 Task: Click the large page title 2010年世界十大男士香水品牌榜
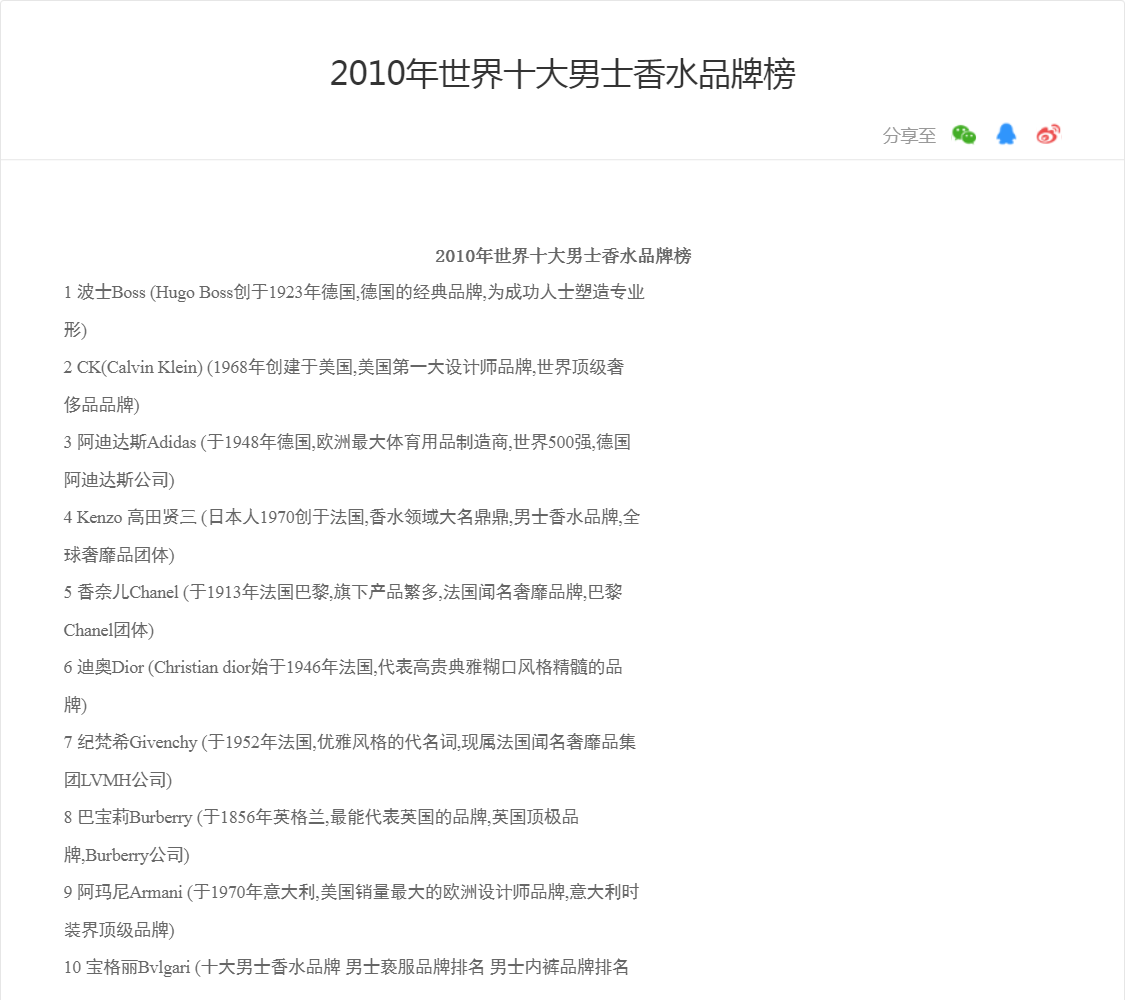click(562, 74)
